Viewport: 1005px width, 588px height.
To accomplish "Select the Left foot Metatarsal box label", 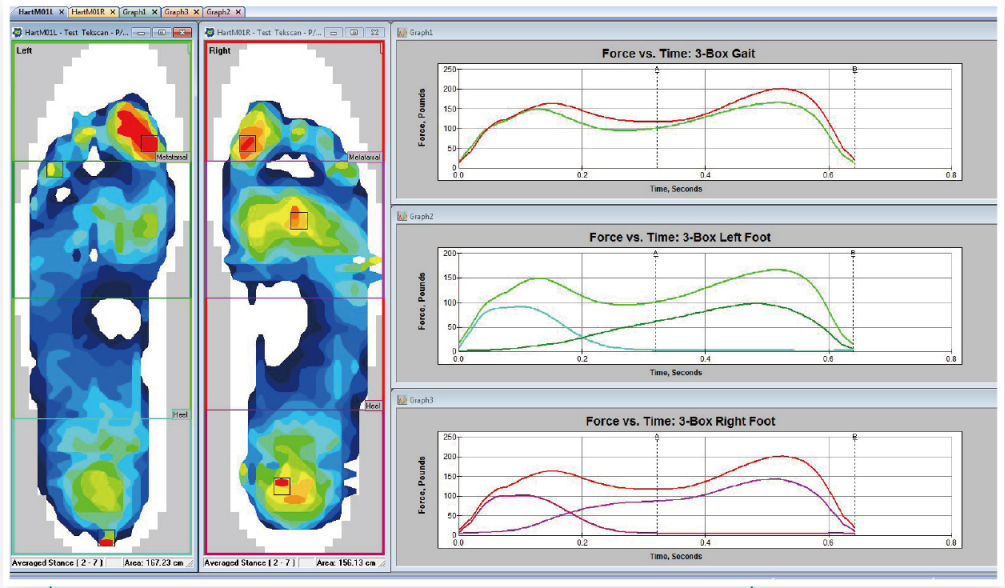I will click(172, 157).
